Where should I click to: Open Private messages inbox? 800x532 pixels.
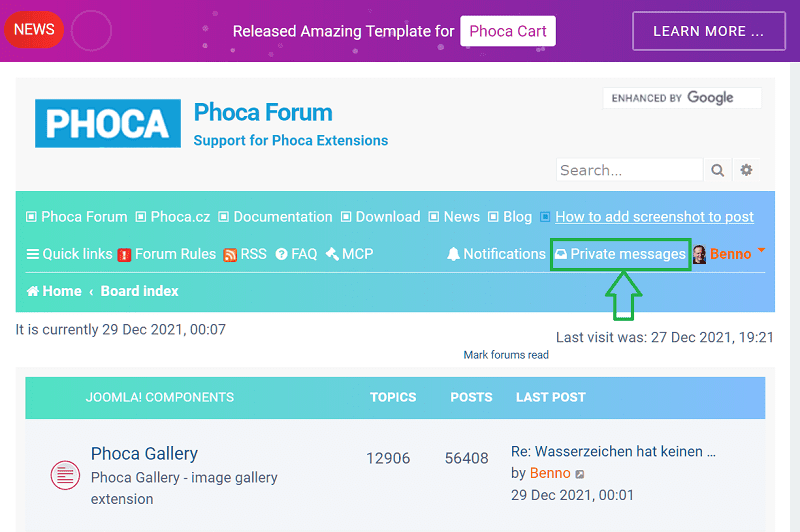tap(621, 254)
